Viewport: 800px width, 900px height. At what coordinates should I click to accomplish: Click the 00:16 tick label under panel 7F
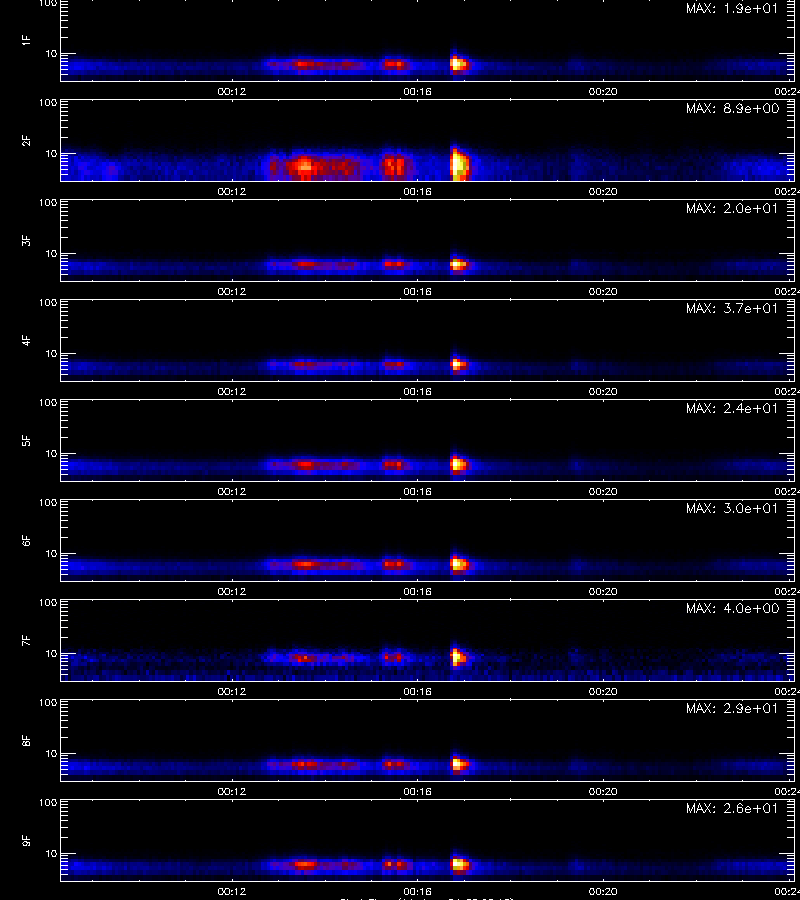417,692
